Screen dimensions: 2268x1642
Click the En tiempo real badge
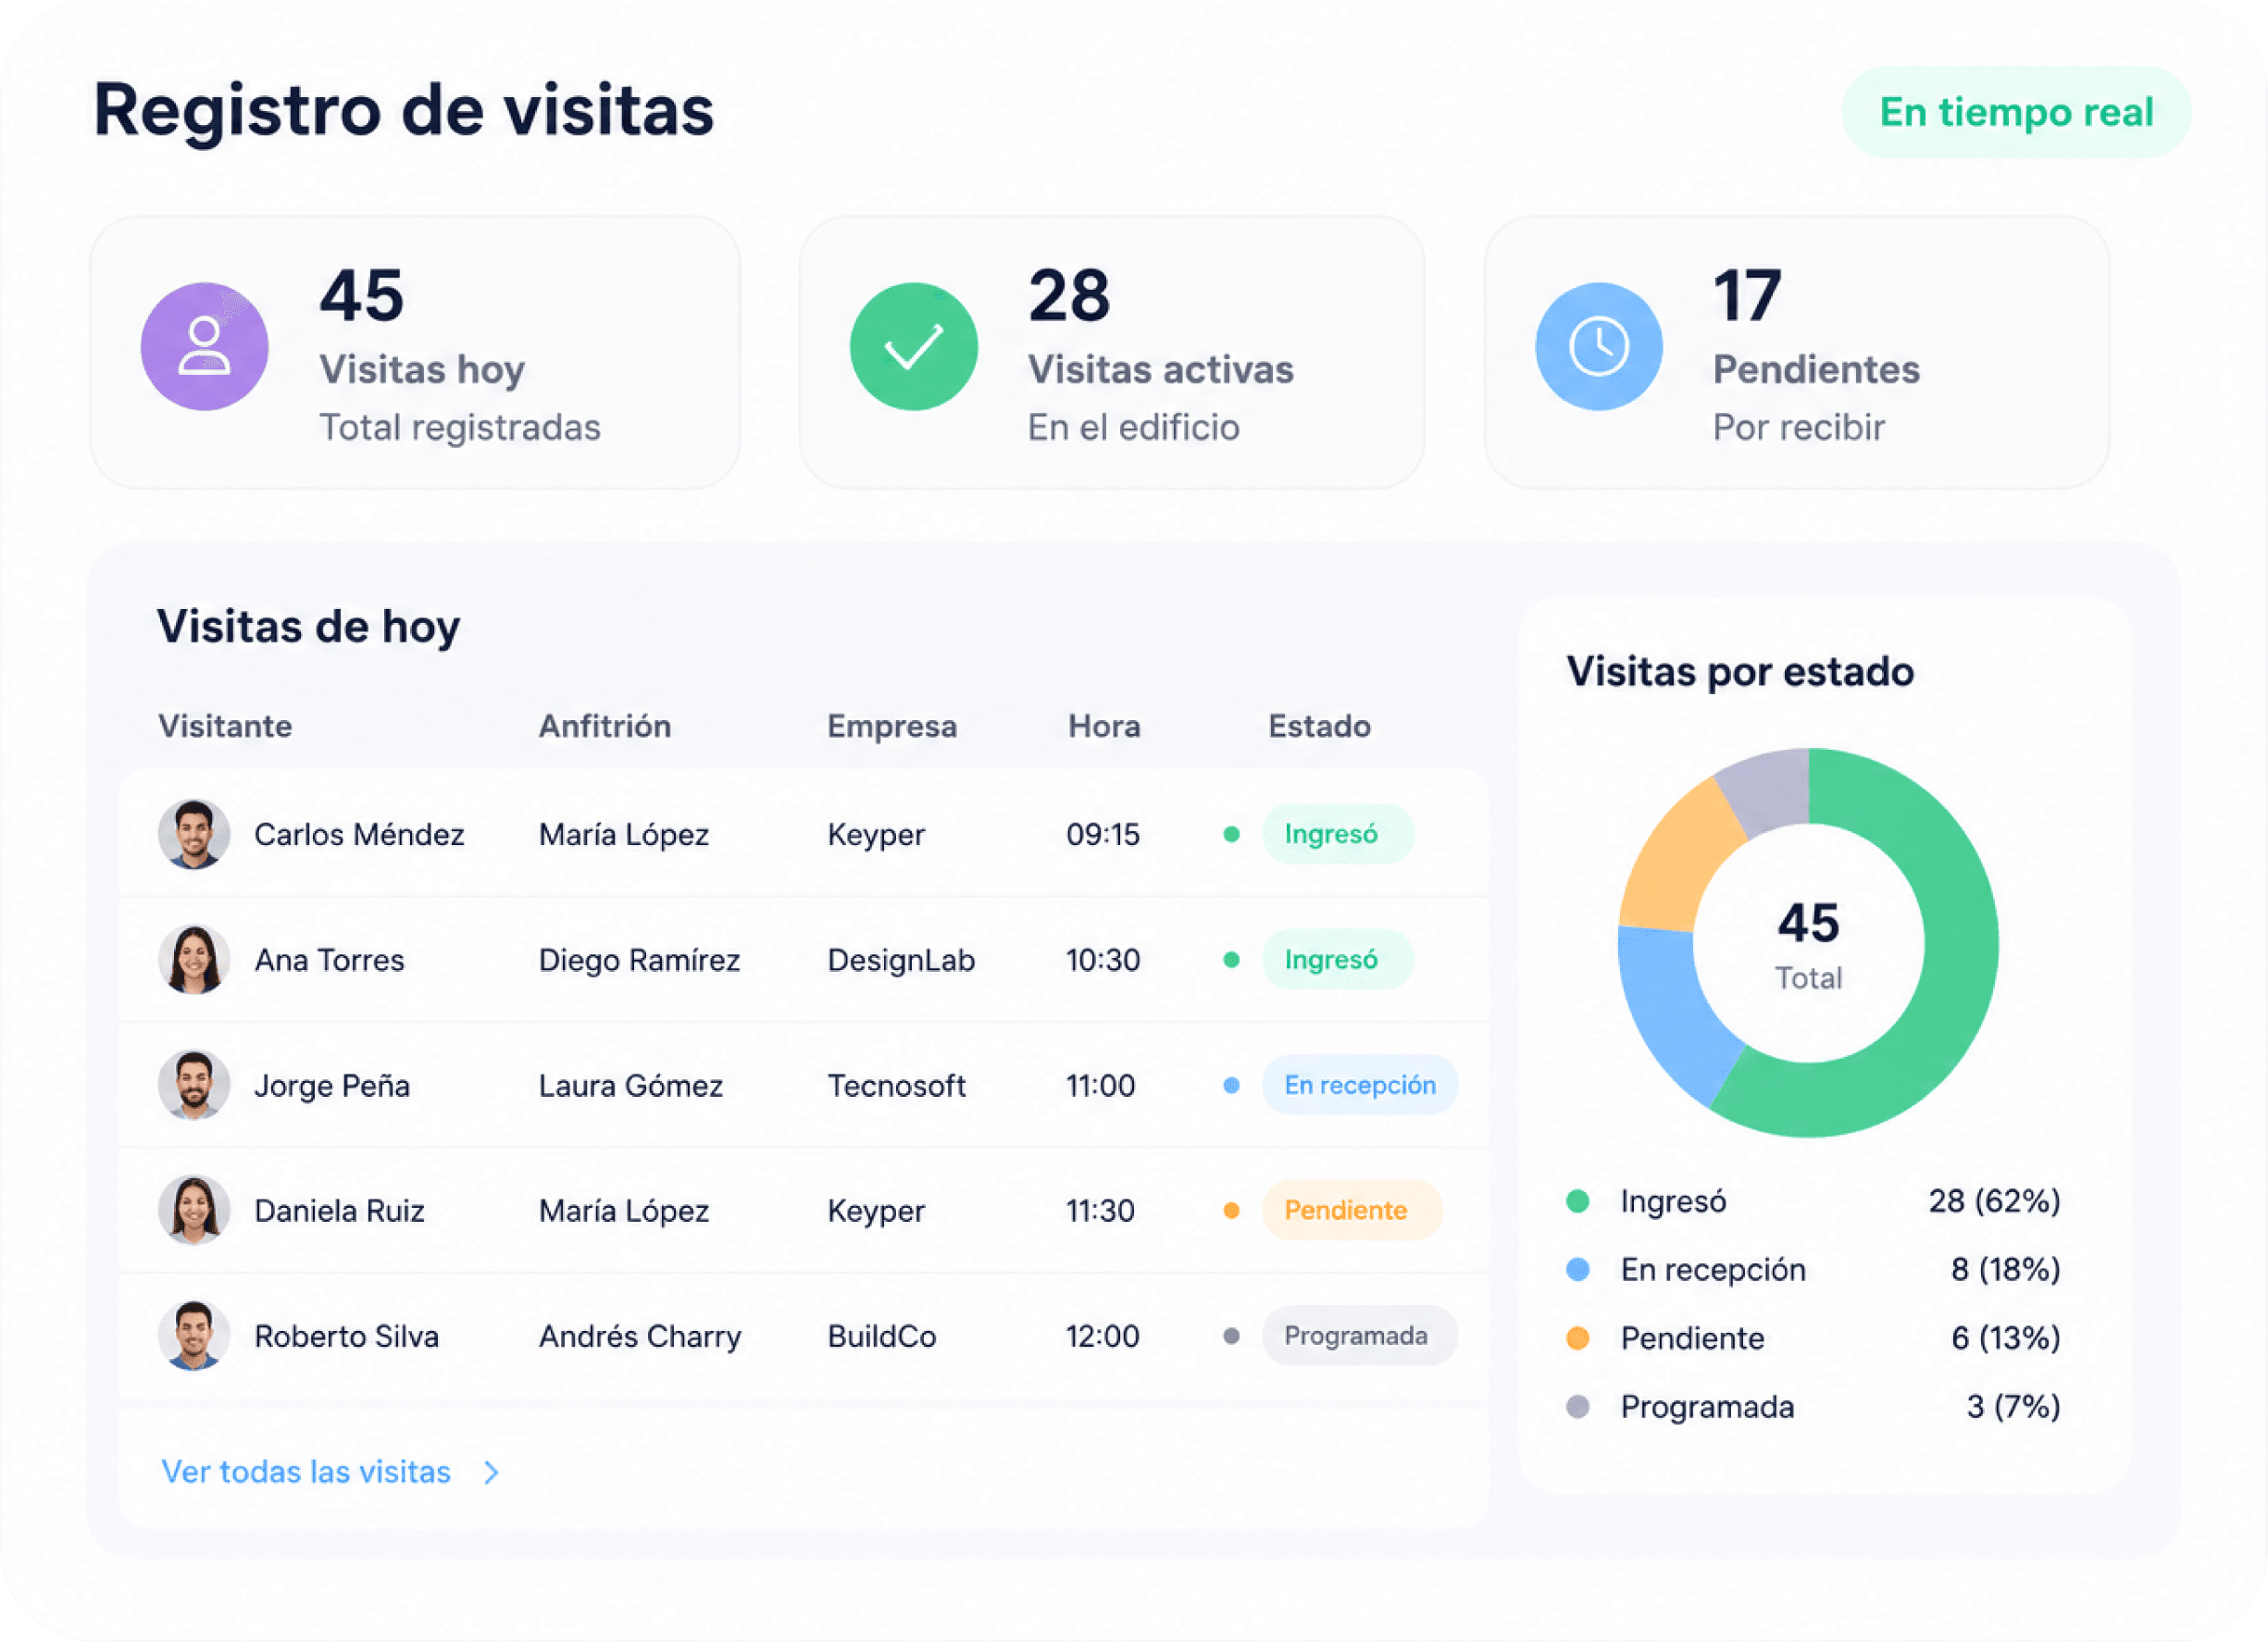(x=2016, y=112)
